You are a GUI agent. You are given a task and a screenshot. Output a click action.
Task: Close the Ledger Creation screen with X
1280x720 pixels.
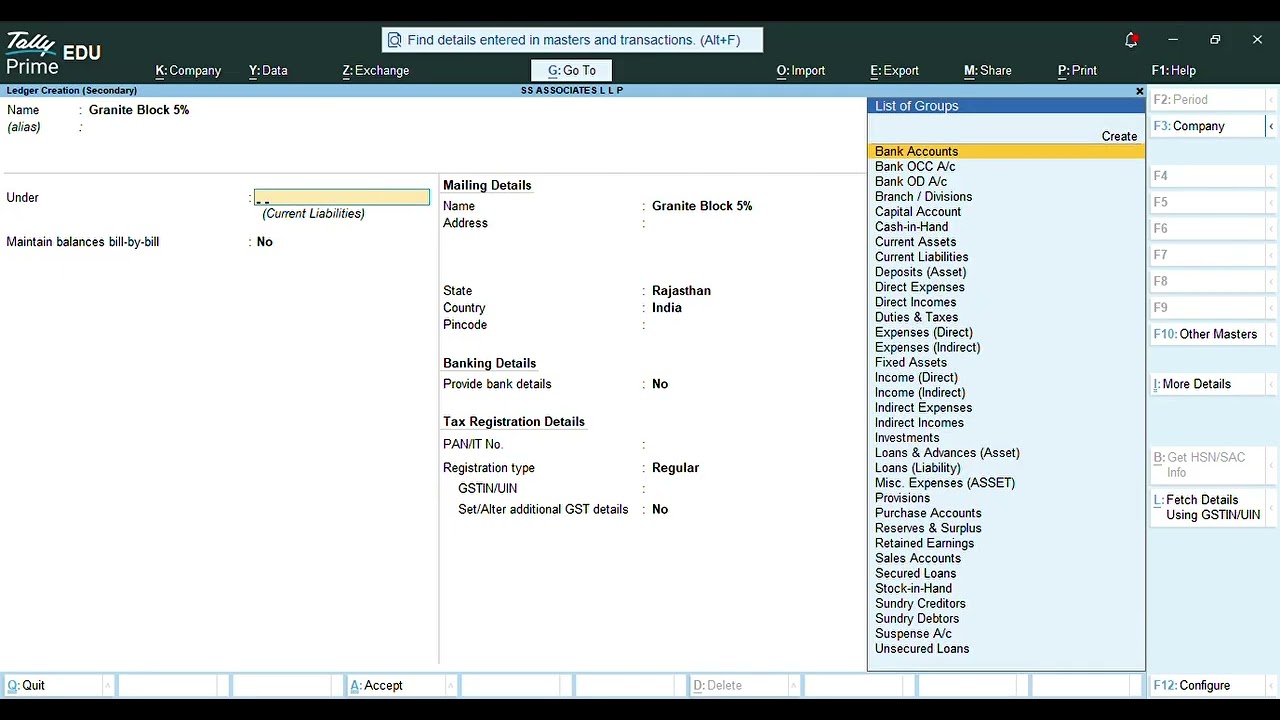[x=1139, y=91]
